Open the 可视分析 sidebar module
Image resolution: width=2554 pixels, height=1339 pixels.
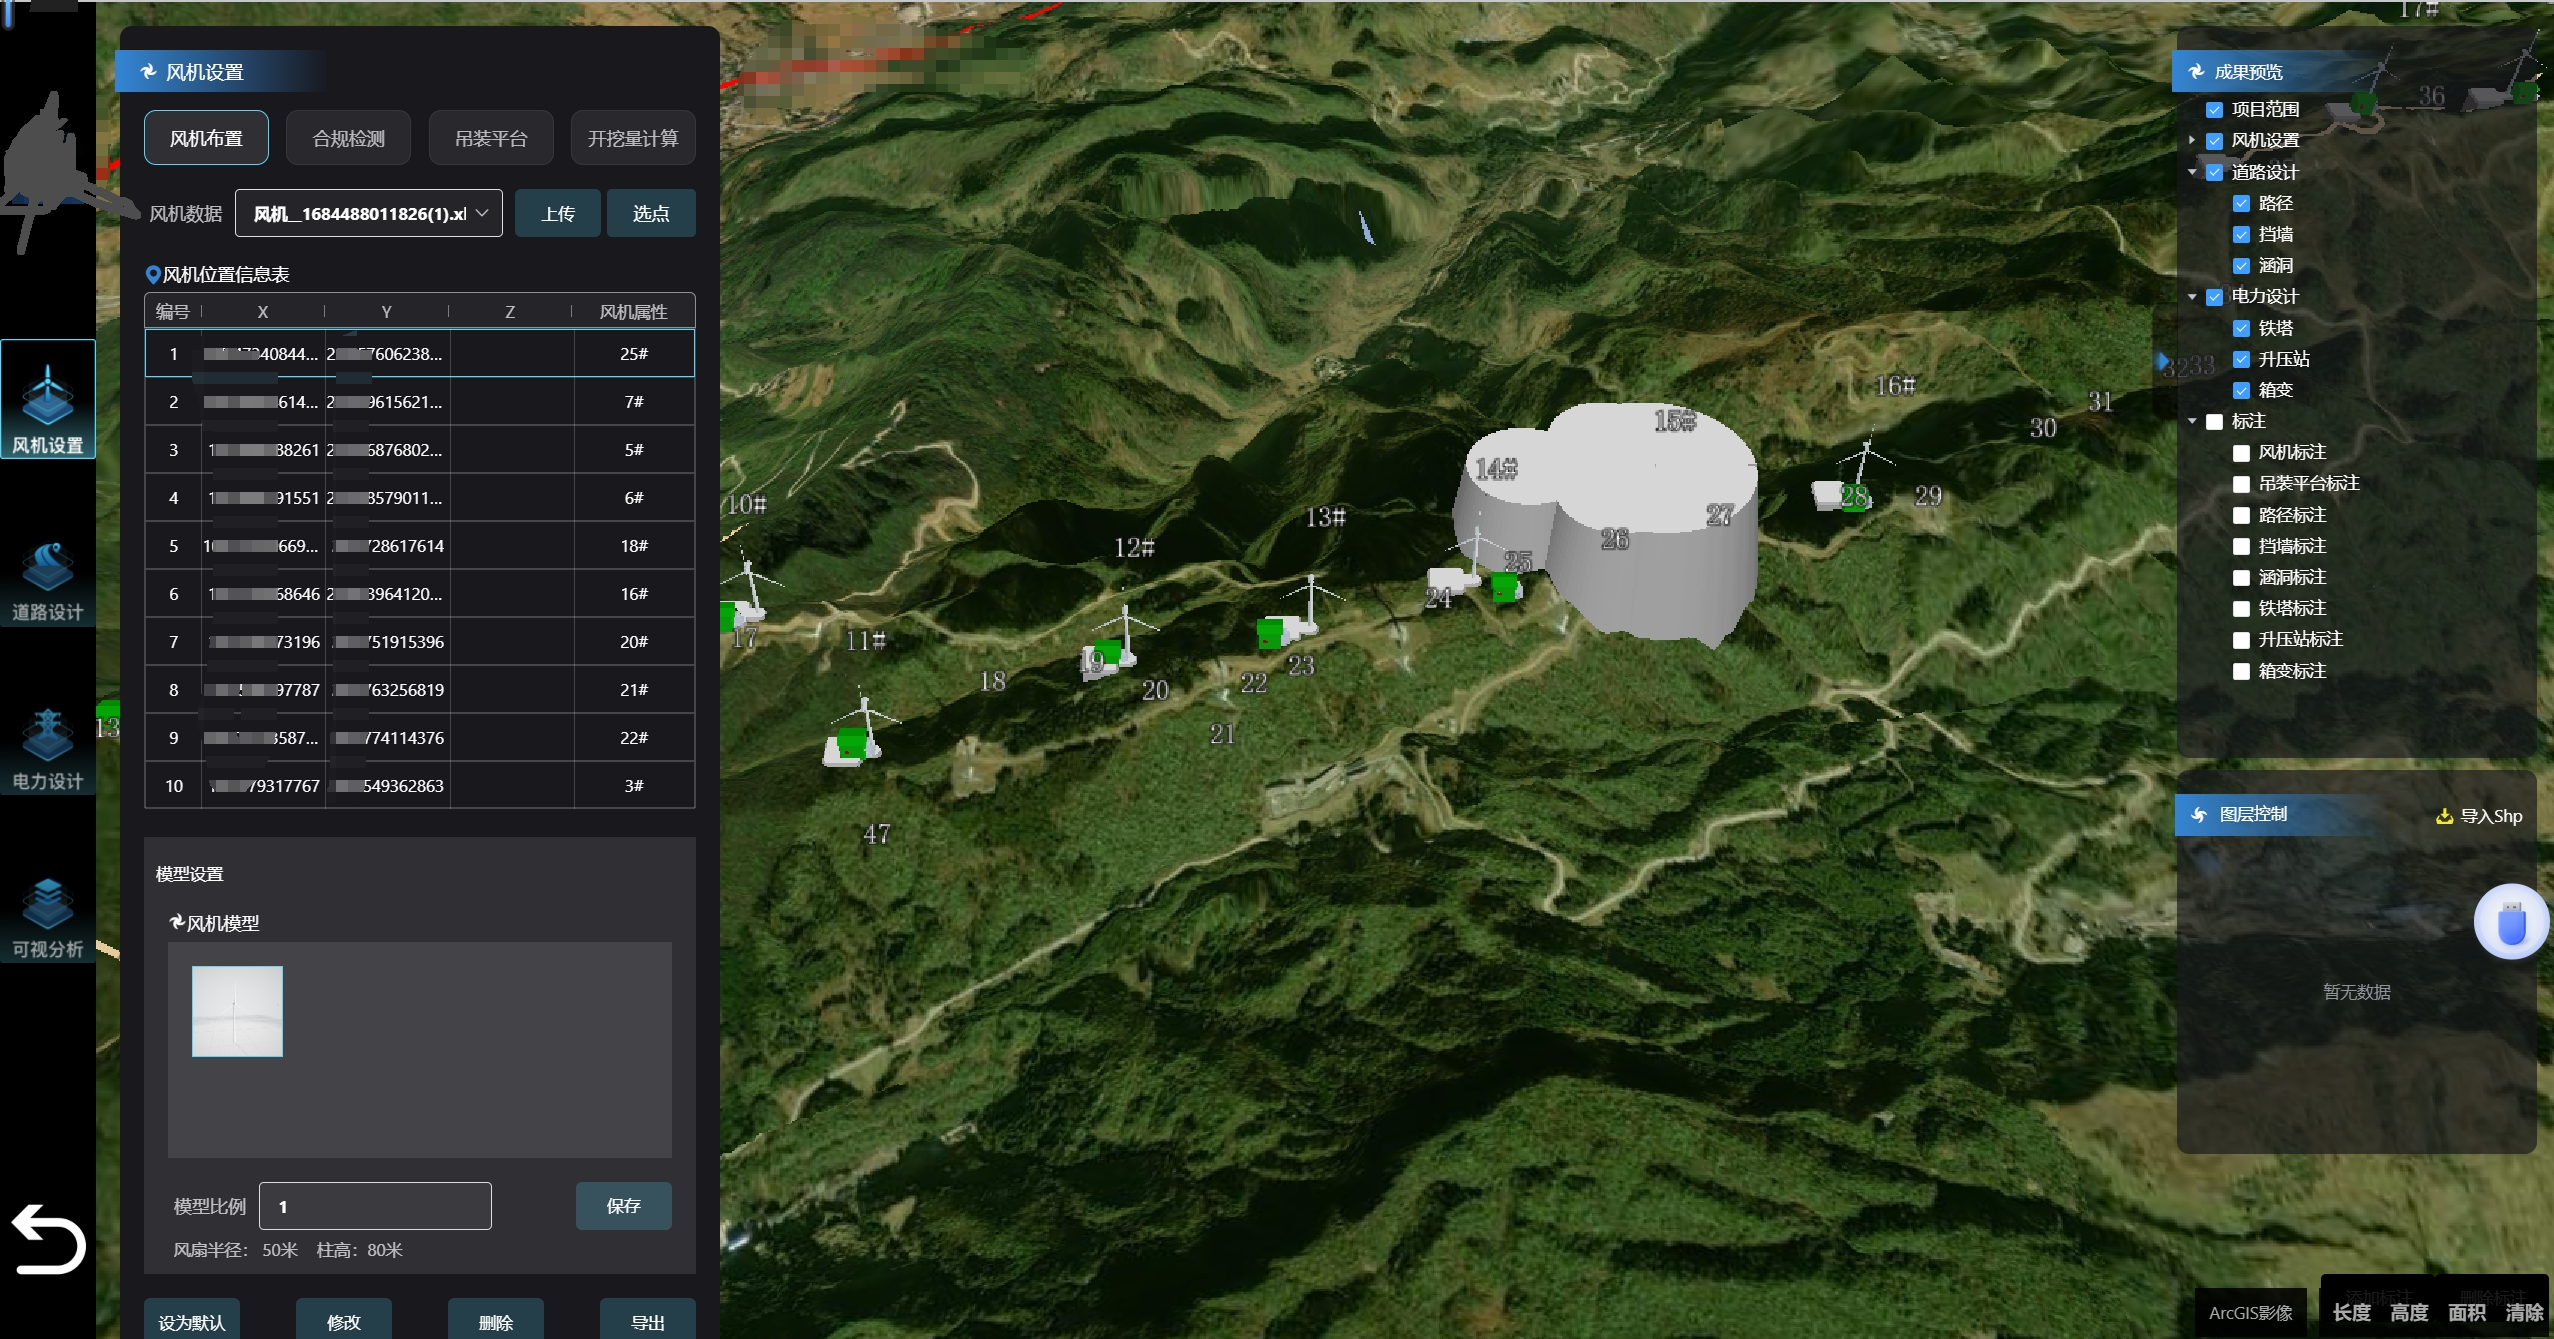pos(47,917)
